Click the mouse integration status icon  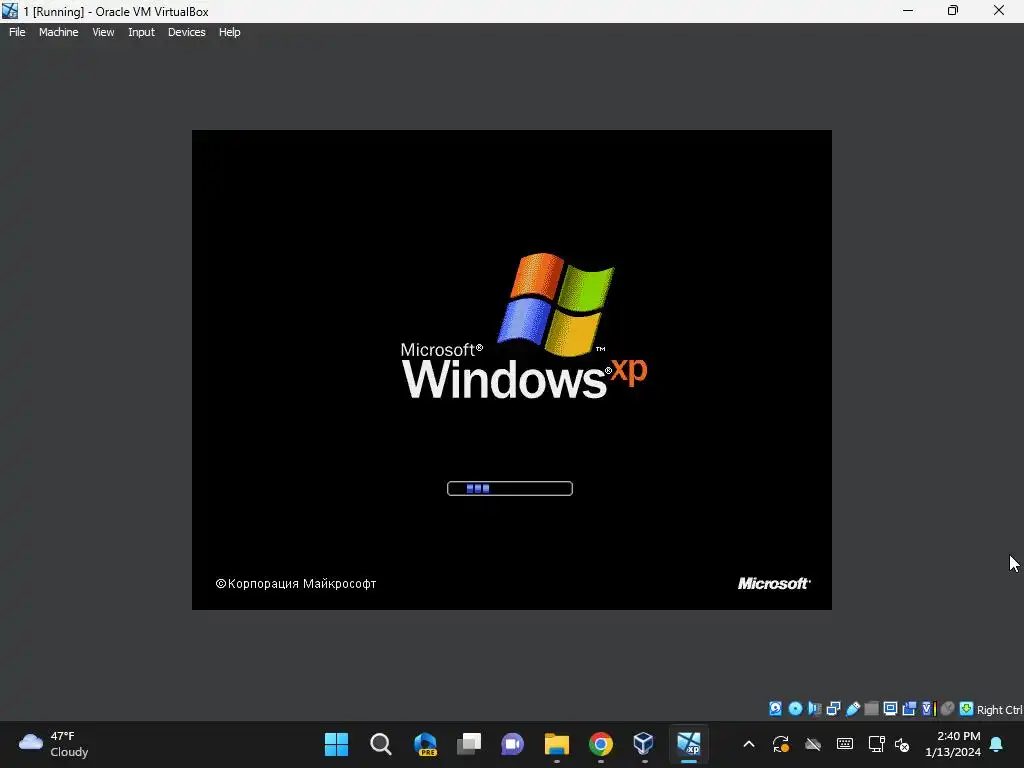click(x=948, y=709)
